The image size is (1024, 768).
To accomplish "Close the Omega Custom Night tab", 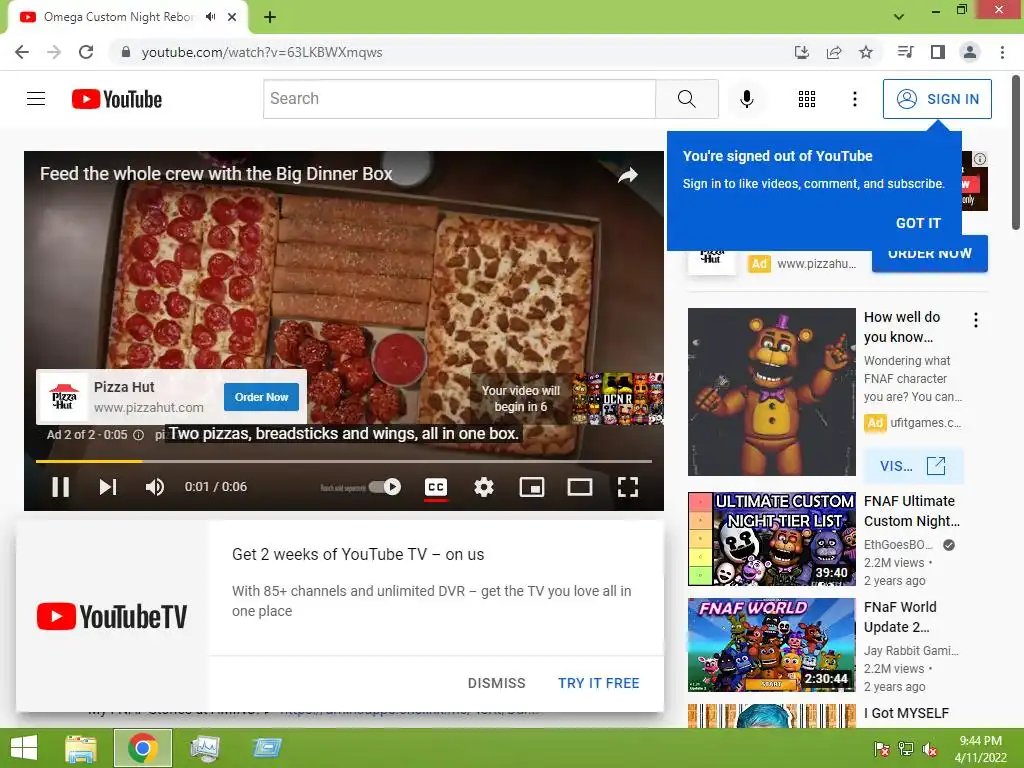I will [x=232, y=17].
